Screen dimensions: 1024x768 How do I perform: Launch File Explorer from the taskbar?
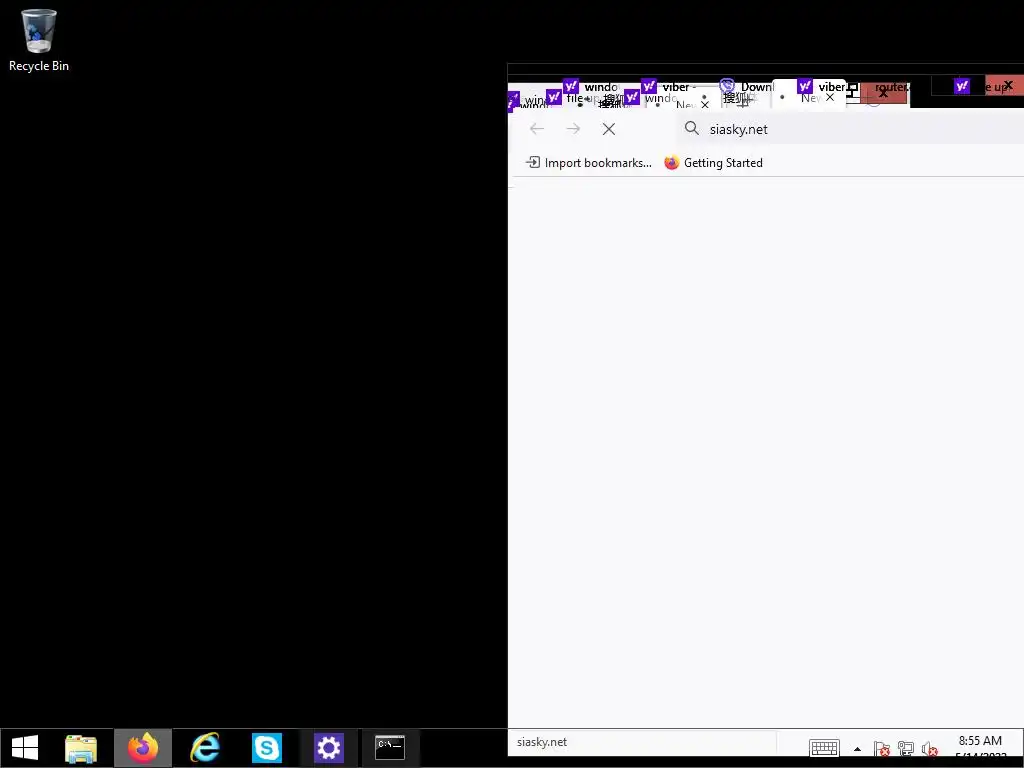pos(81,748)
